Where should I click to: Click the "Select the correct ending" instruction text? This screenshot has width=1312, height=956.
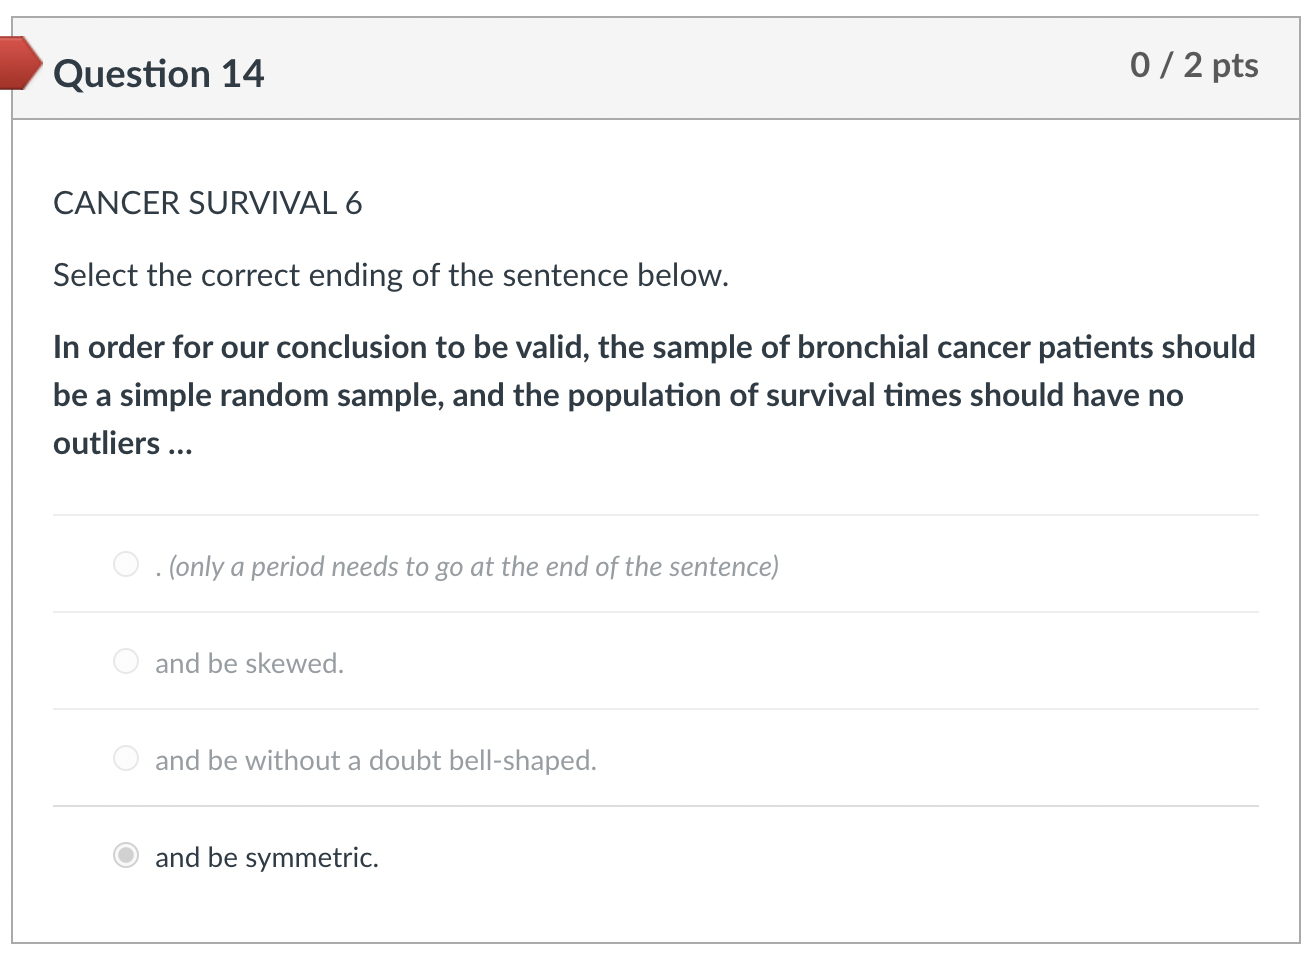tap(390, 275)
